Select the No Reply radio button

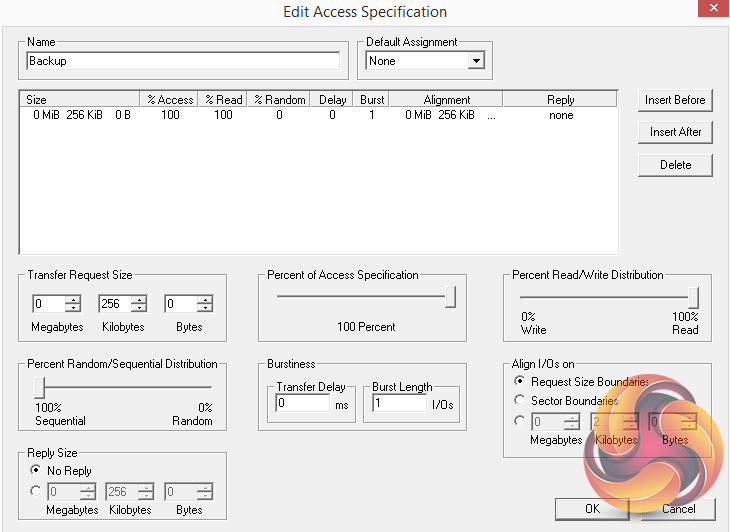coord(37,470)
